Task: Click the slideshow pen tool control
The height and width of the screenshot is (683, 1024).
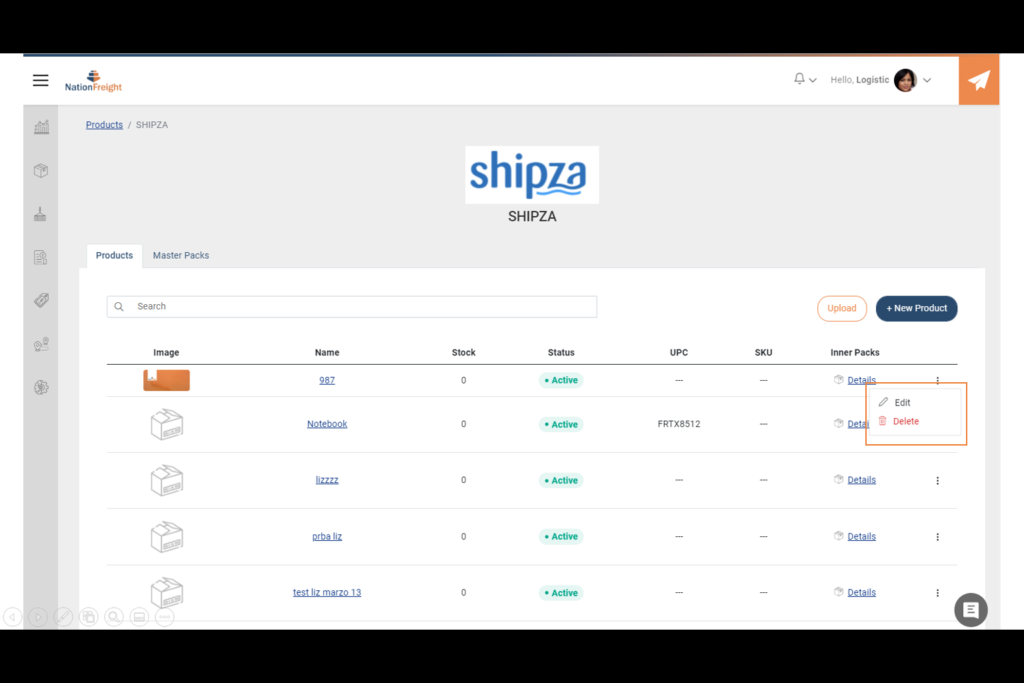Action: point(63,616)
